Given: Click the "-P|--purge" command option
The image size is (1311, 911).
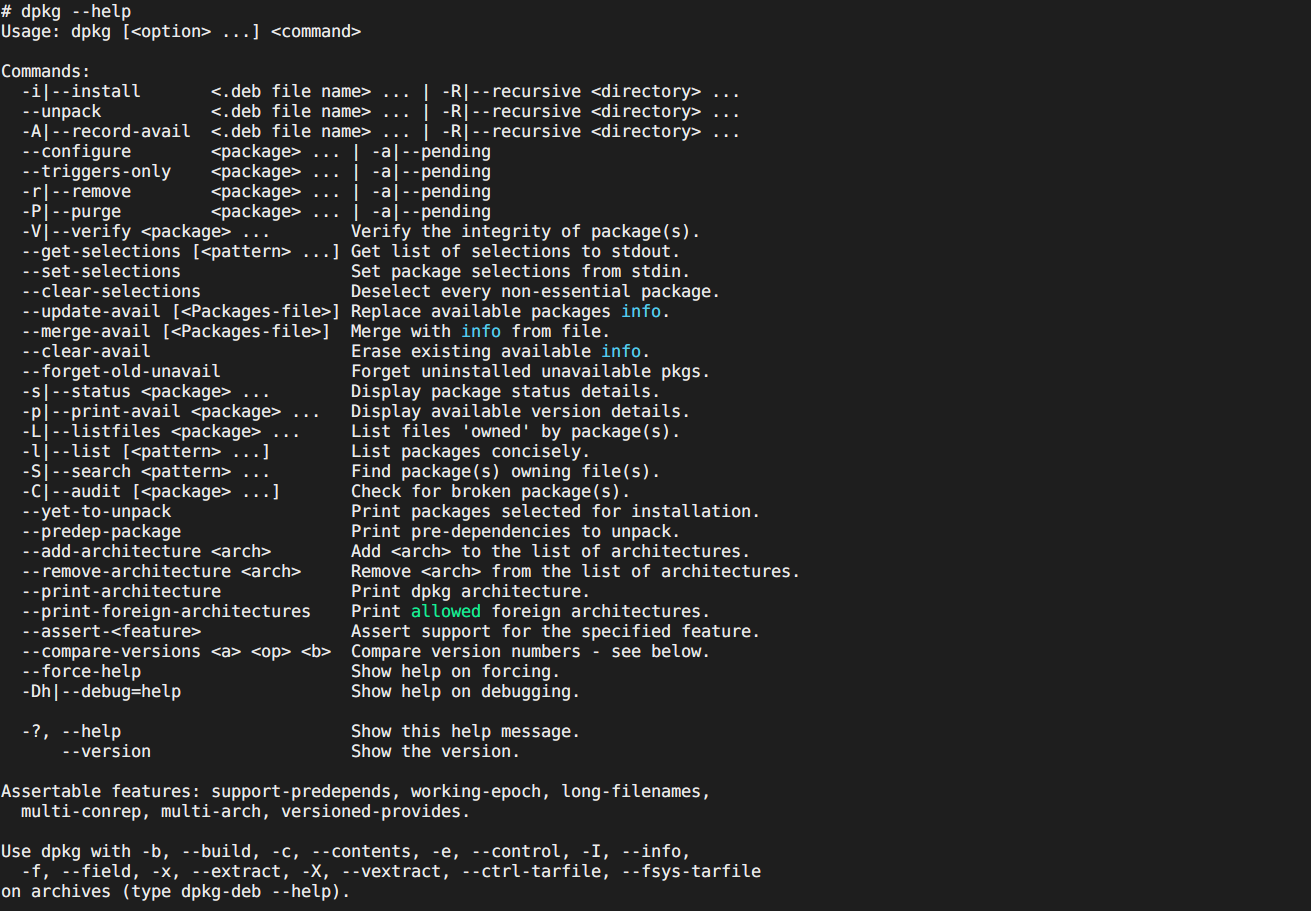Looking at the screenshot, I should [71, 211].
